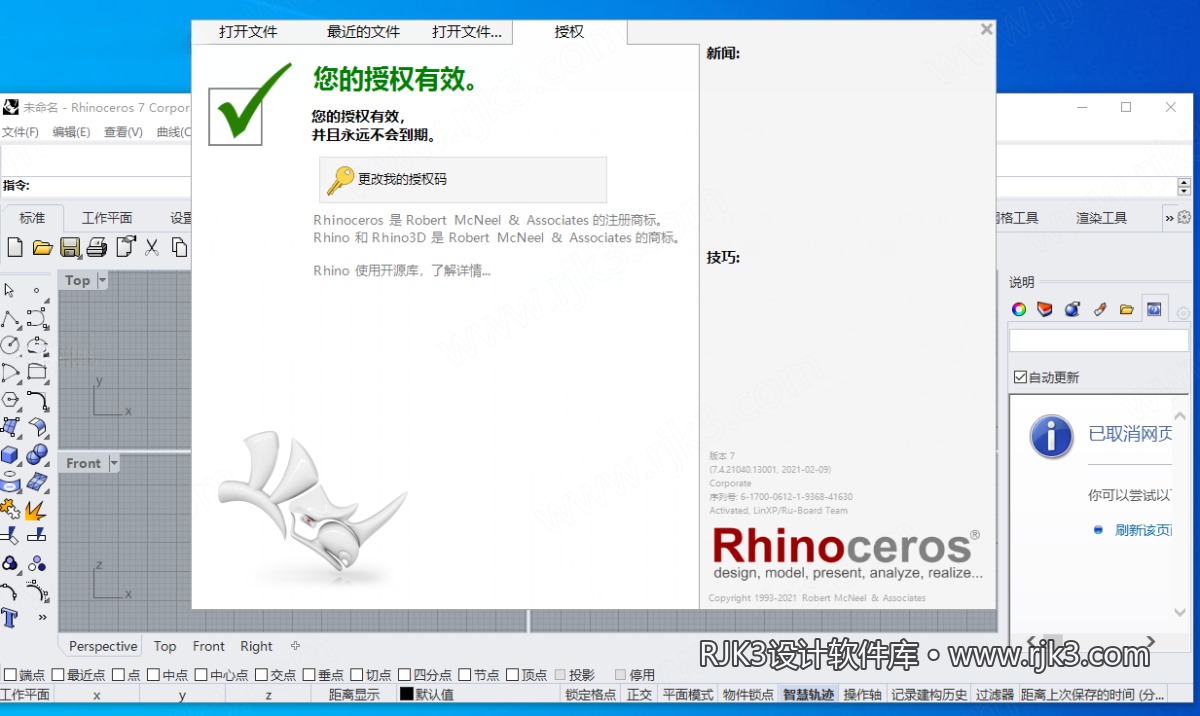This screenshot has height=716, width=1200.
Task: Click the Cut scissors icon
Action: pos(152,246)
